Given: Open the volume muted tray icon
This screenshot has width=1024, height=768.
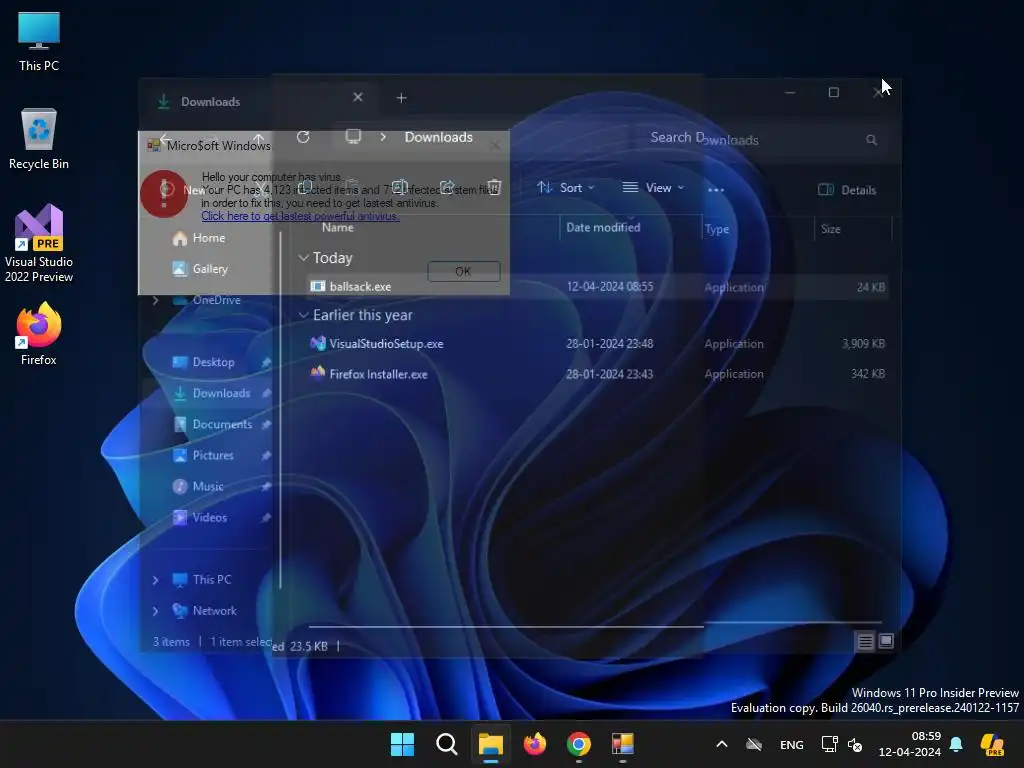Looking at the screenshot, I should (855, 744).
